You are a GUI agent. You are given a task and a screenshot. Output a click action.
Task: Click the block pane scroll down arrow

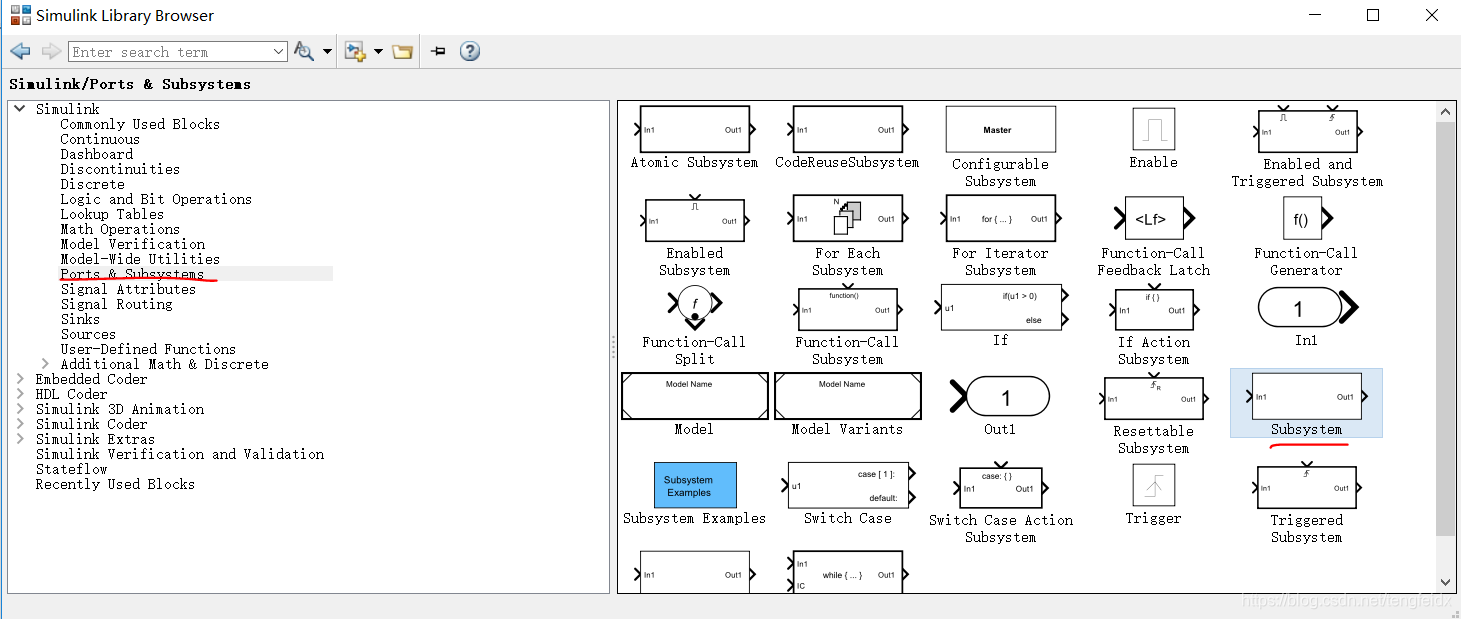click(x=1445, y=582)
